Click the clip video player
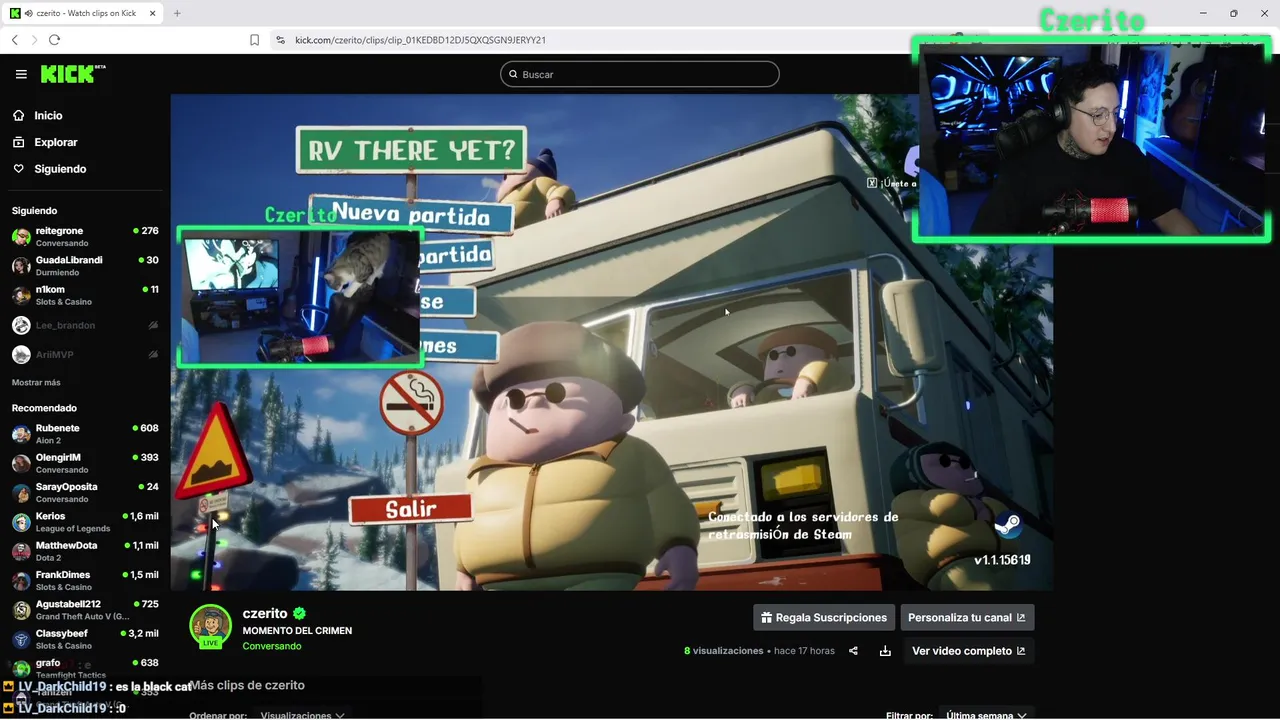1280x720 pixels. click(x=611, y=342)
